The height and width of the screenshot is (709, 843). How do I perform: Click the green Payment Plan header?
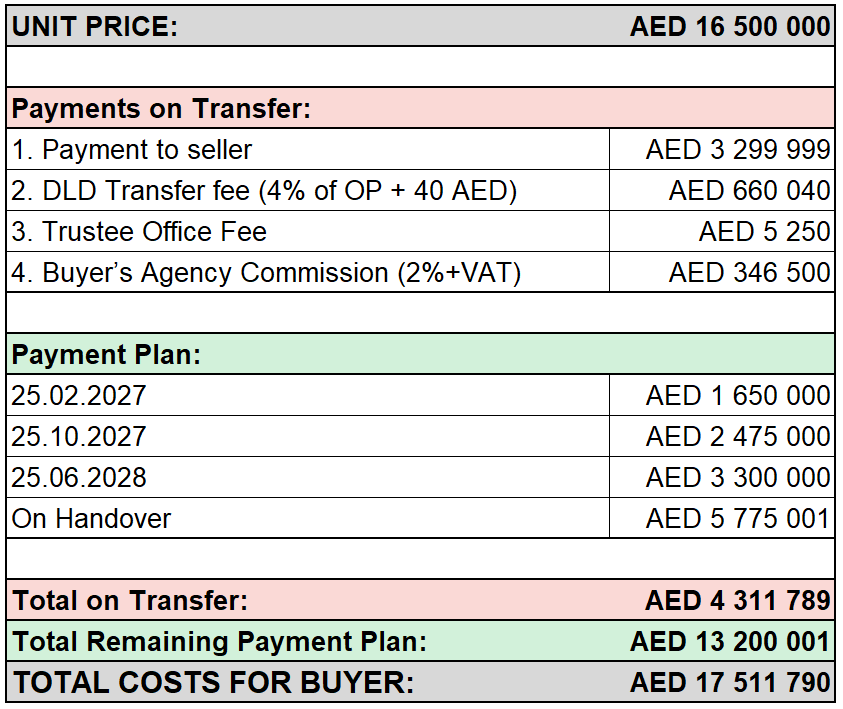click(420, 354)
